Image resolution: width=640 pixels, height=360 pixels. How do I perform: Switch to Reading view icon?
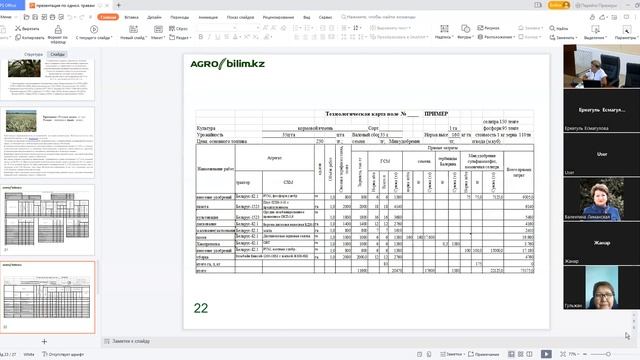(529, 354)
